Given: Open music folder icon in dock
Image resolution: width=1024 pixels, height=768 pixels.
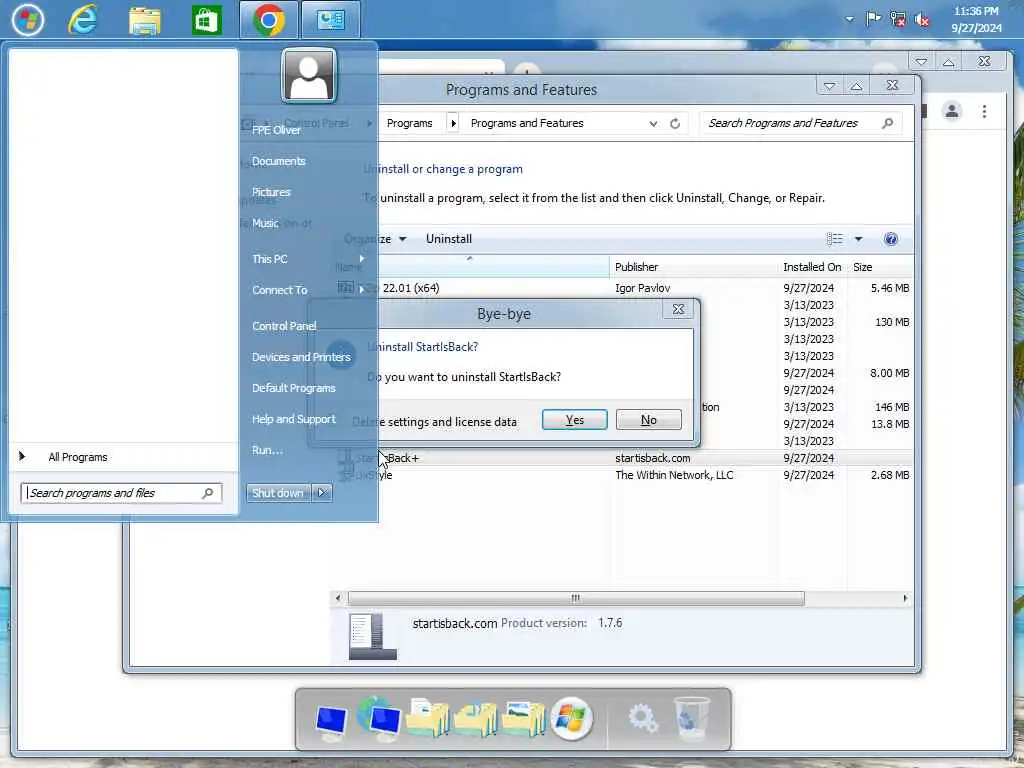Looking at the screenshot, I should [x=475, y=719].
